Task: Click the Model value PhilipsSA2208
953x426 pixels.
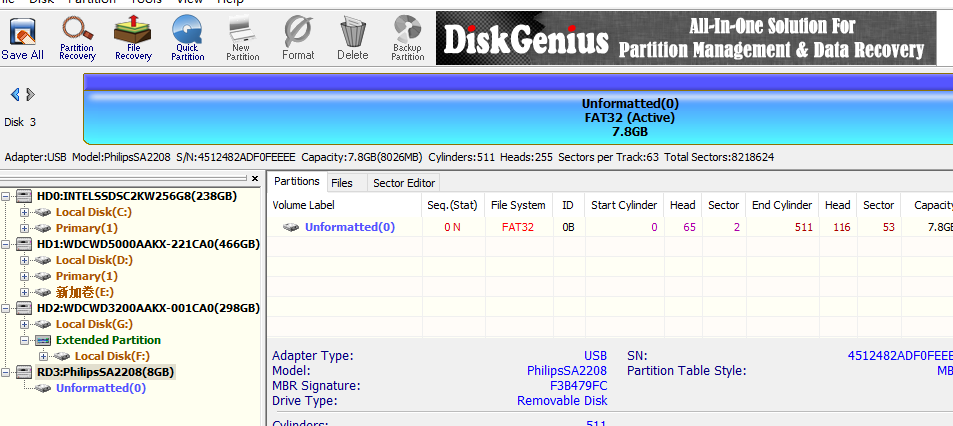Action: pos(566,371)
